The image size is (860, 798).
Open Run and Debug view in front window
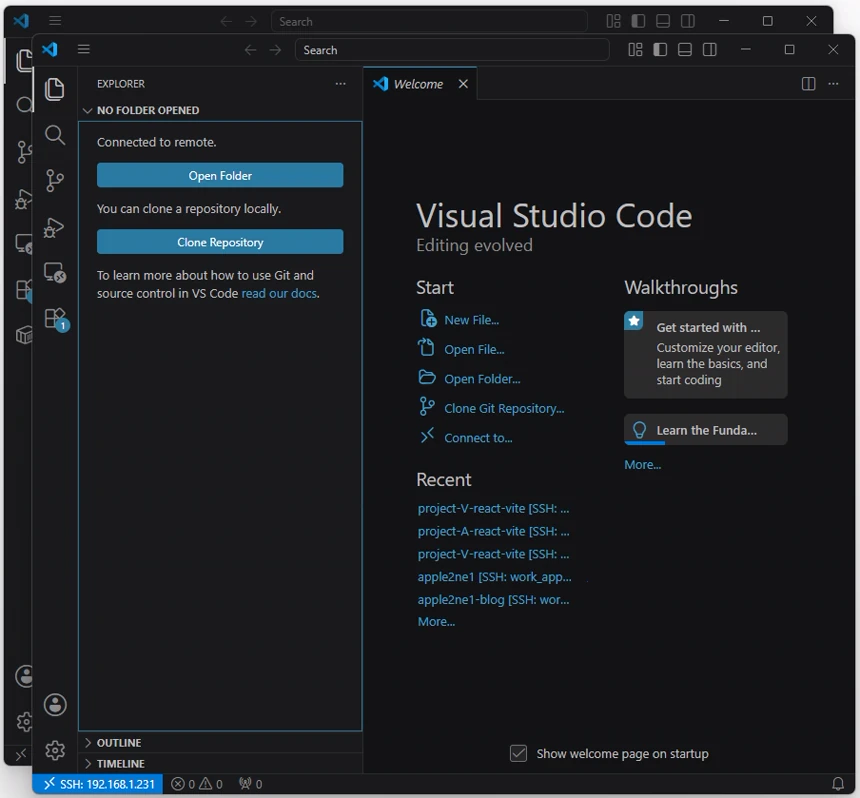click(x=54, y=227)
